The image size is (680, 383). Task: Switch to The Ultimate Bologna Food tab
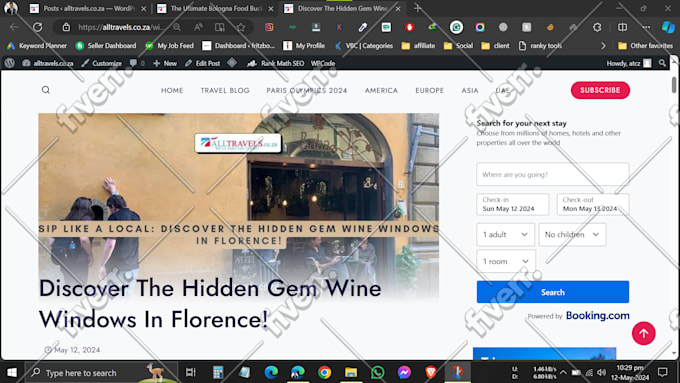pyautogui.click(x=216, y=8)
